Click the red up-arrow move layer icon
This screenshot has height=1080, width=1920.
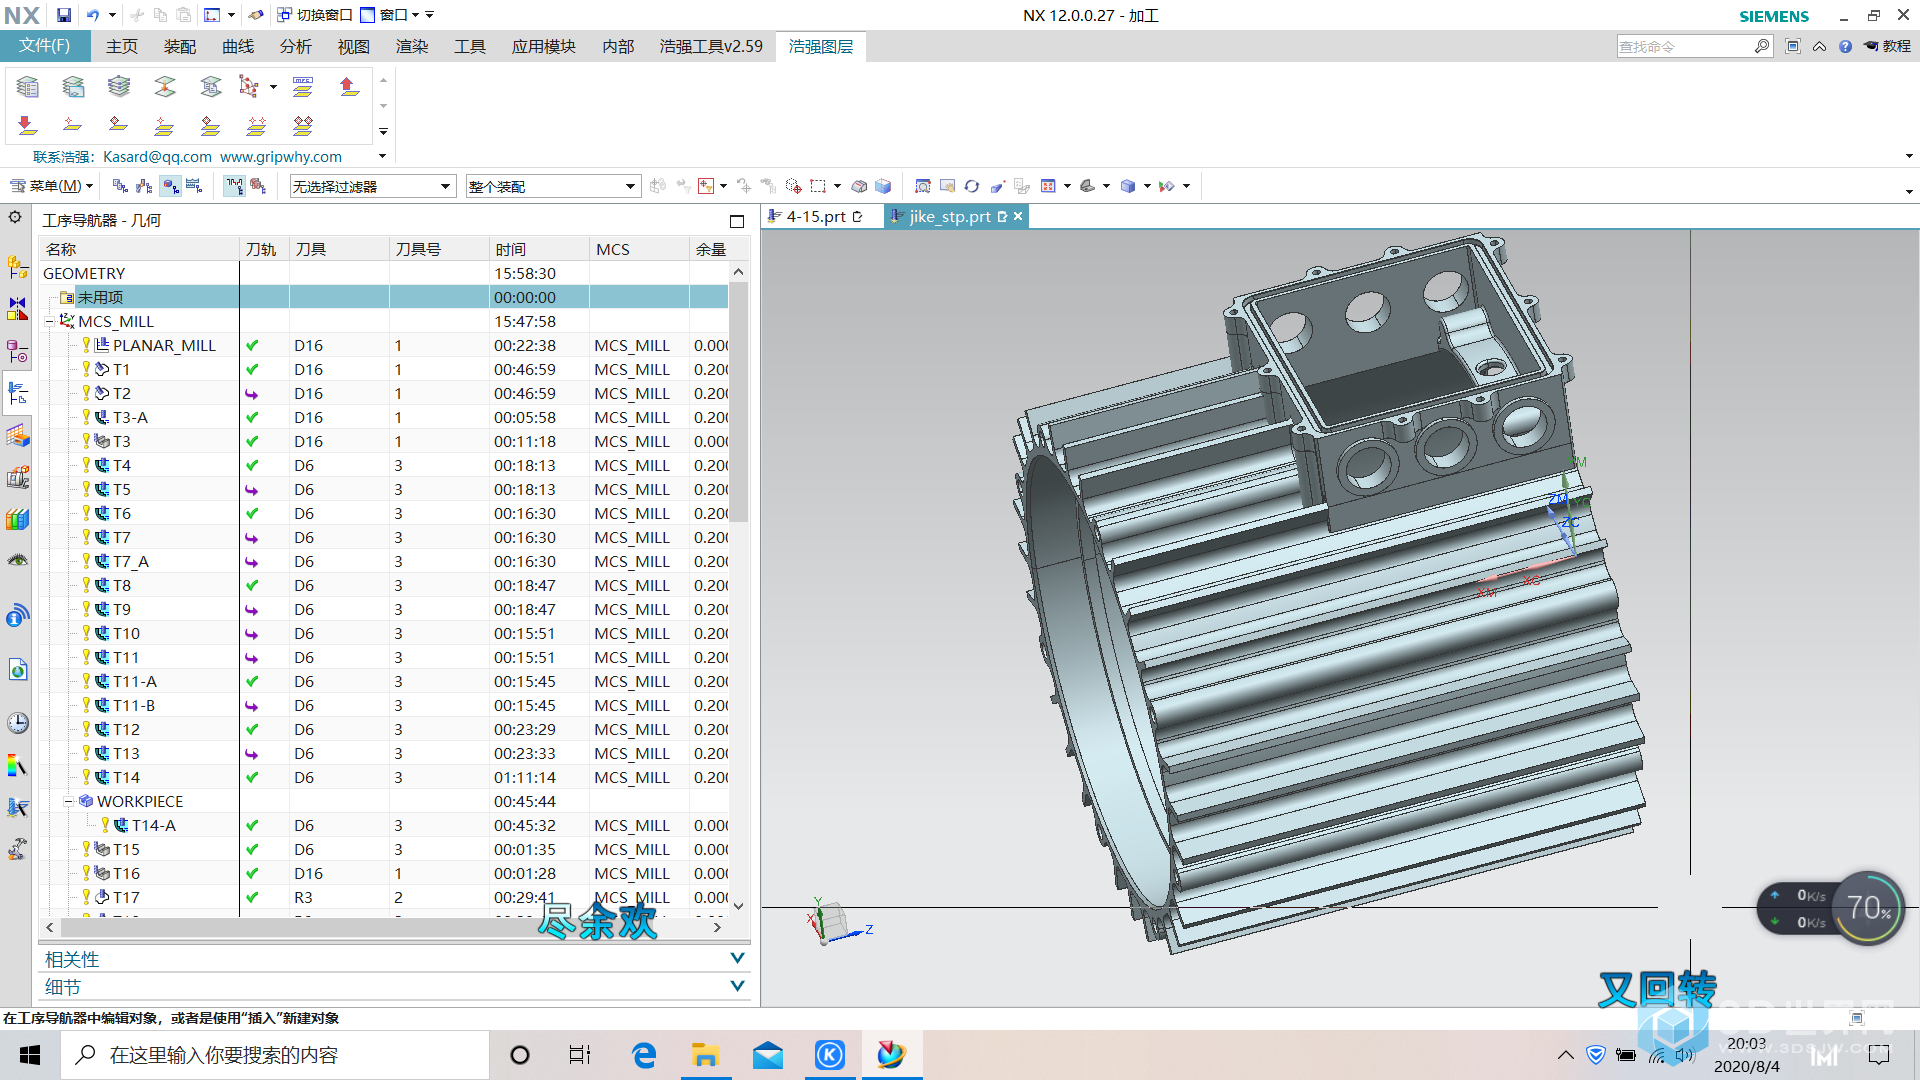pyautogui.click(x=349, y=87)
